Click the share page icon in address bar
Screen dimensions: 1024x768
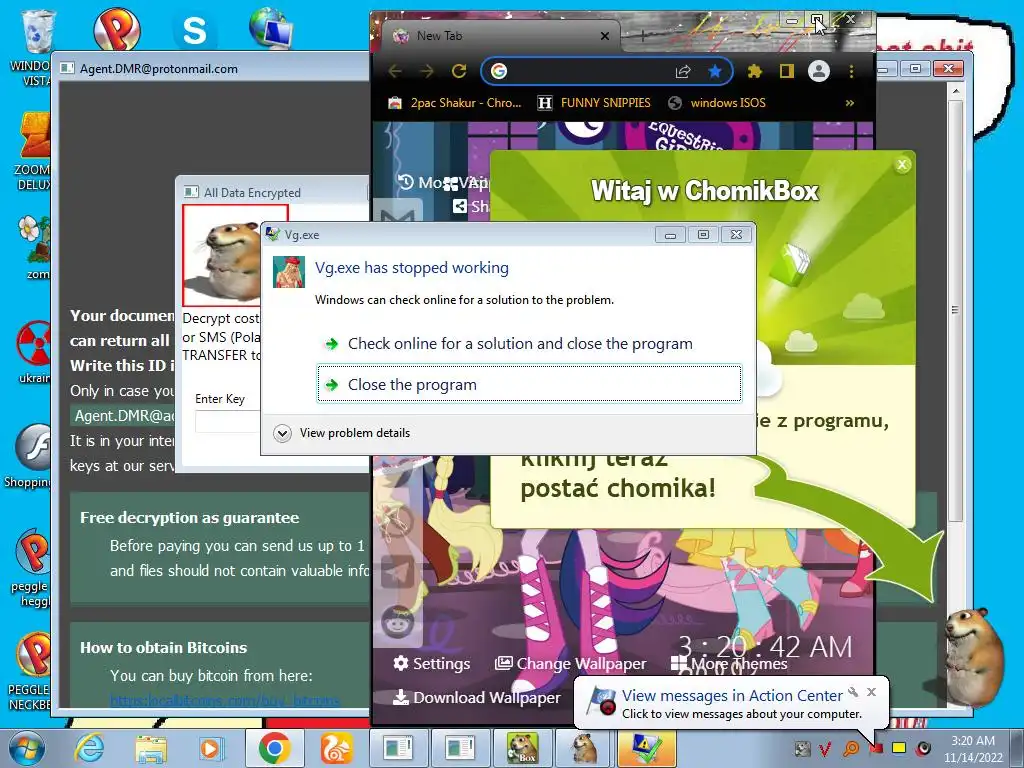point(683,71)
